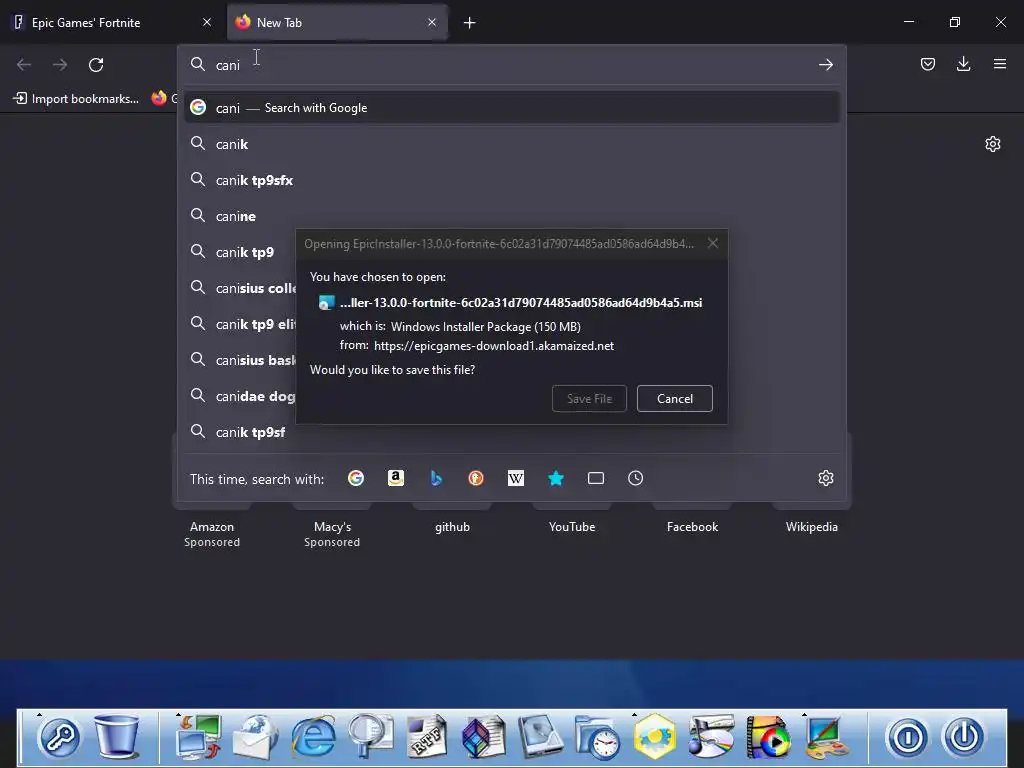Launch Internet Explorer from the dock

pyautogui.click(x=313, y=737)
